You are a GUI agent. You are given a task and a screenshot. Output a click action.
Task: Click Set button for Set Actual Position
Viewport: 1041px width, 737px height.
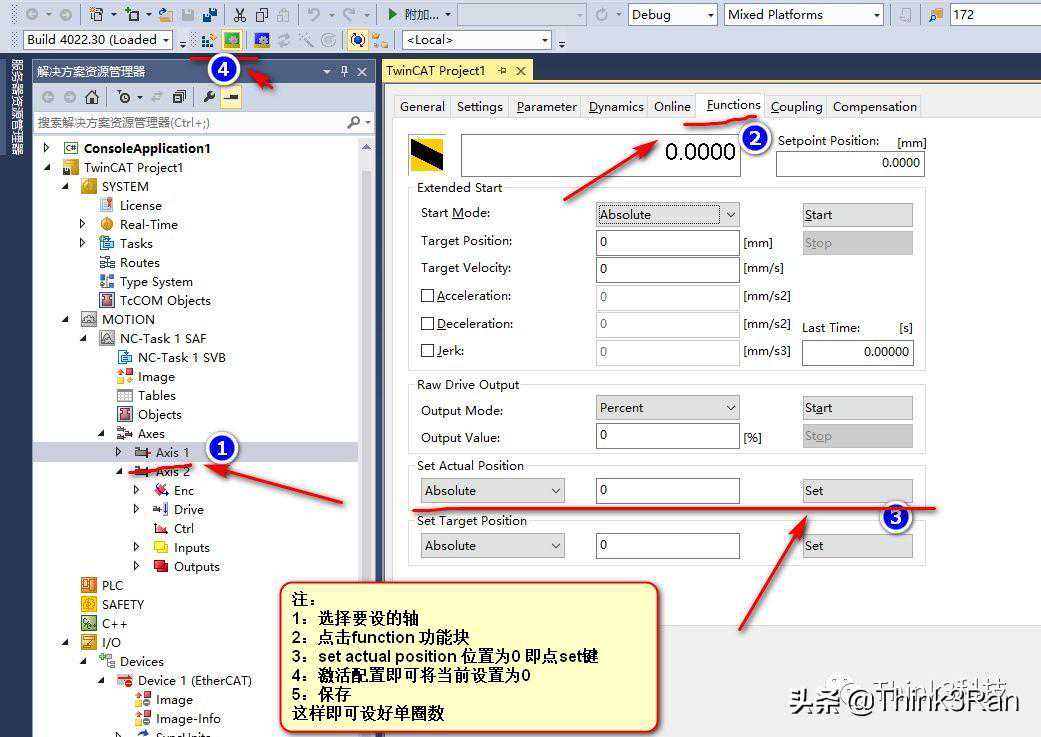click(x=857, y=491)
